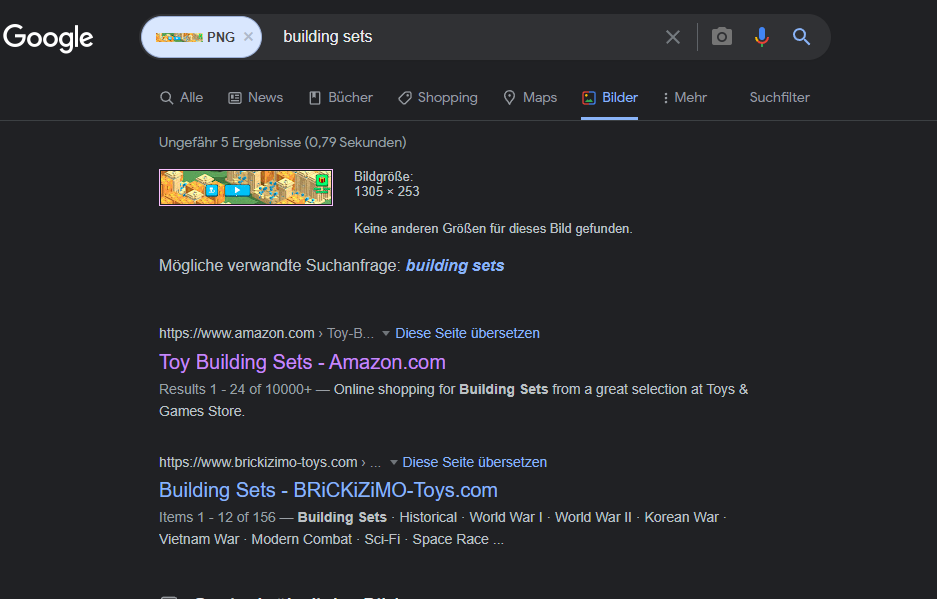This screenshot has width=937, height=599.
Task: Translate the Amazon result page
Action: (467, 333)
